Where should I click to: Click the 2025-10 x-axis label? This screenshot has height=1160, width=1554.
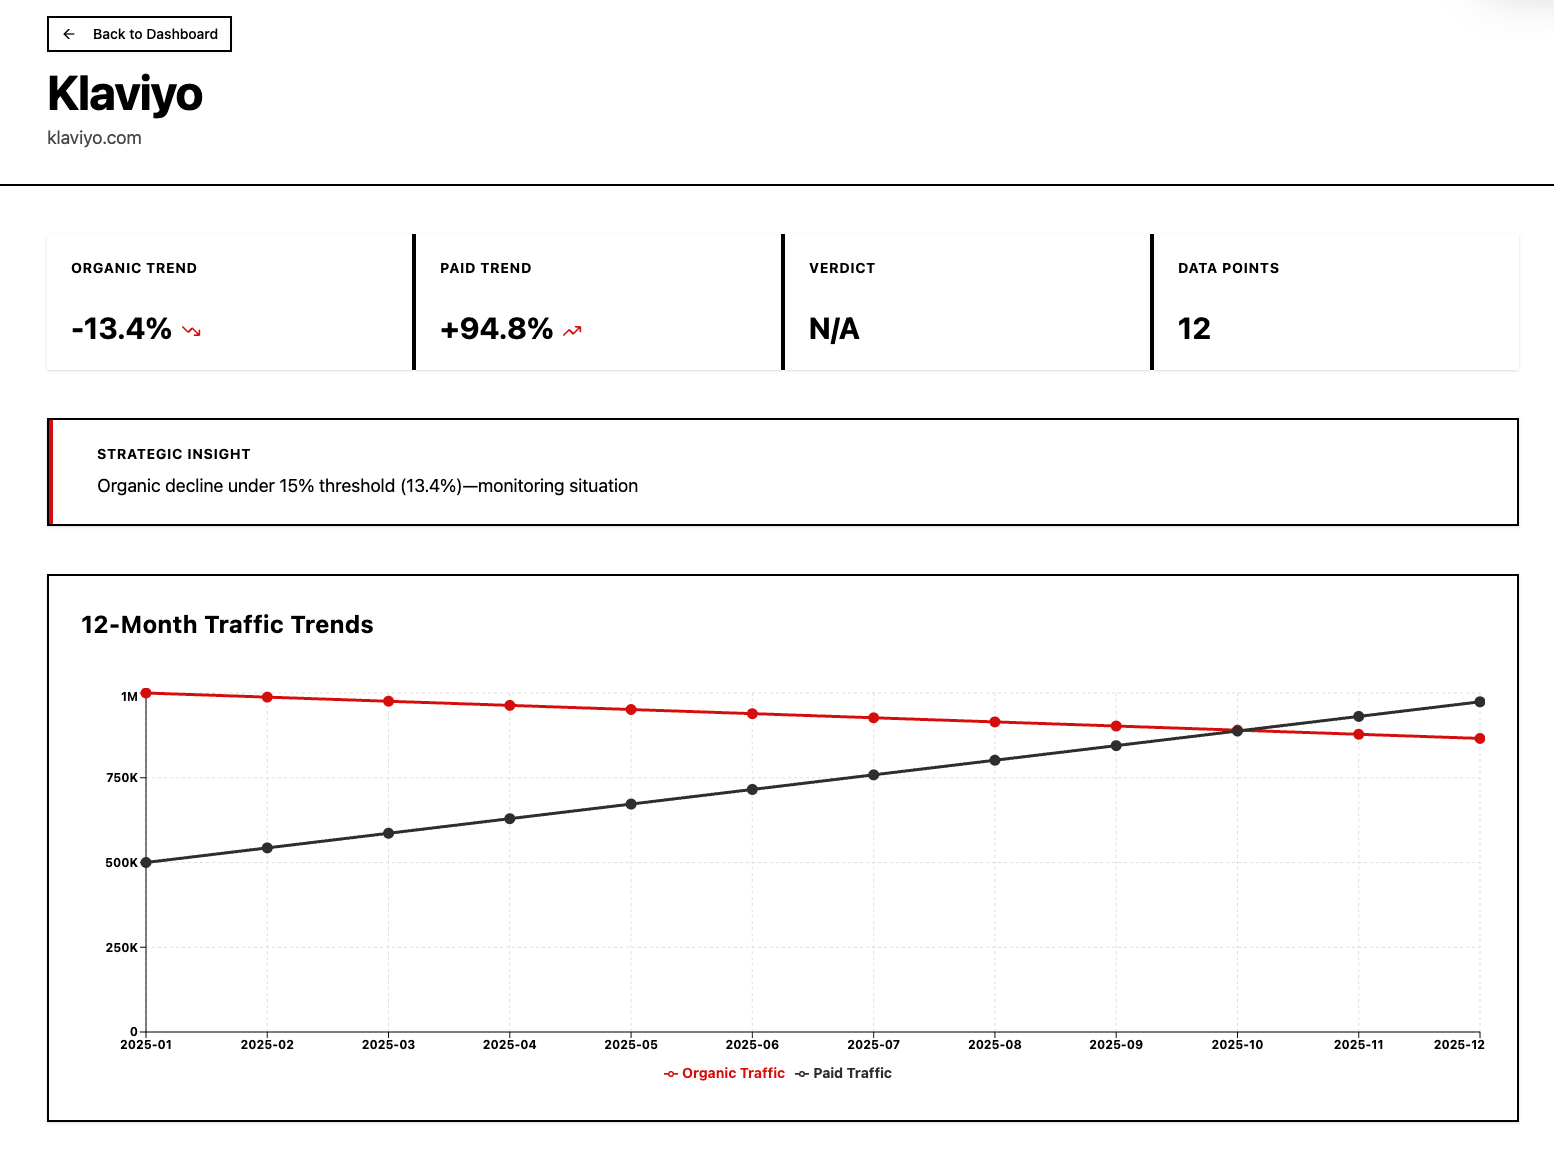coord(1237,1045)
